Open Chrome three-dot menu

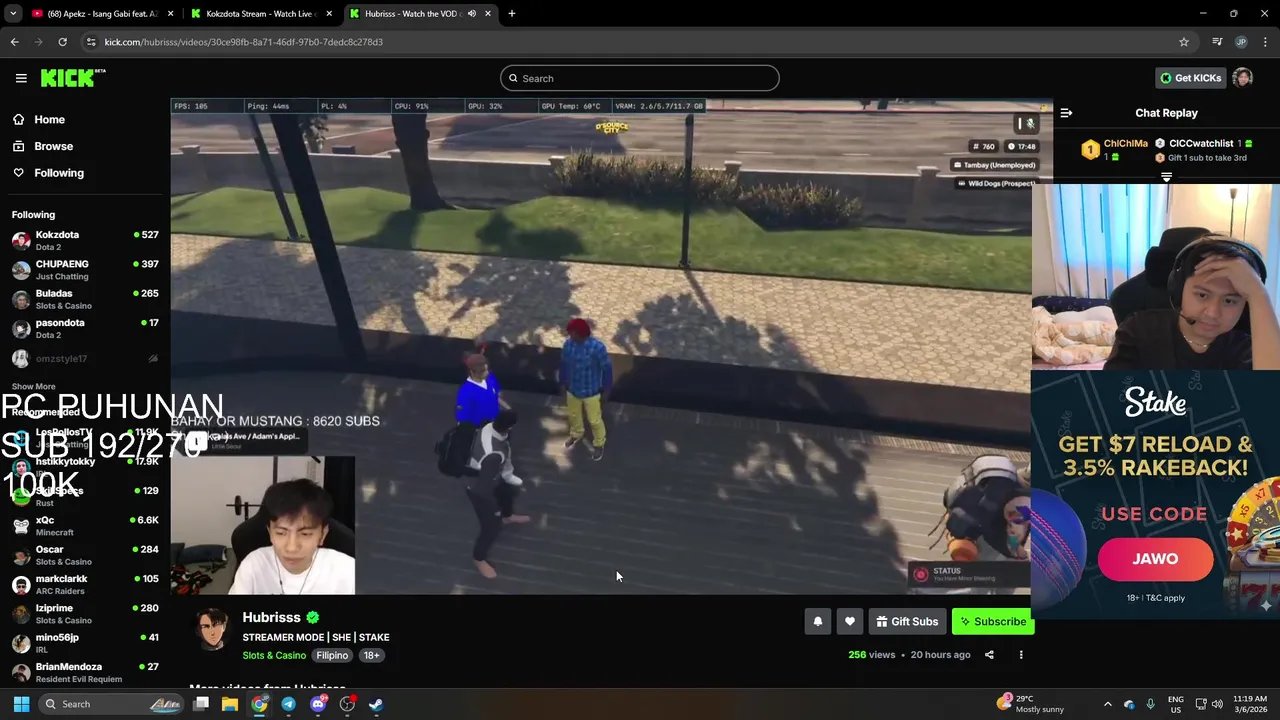(x=1265, y=42)
